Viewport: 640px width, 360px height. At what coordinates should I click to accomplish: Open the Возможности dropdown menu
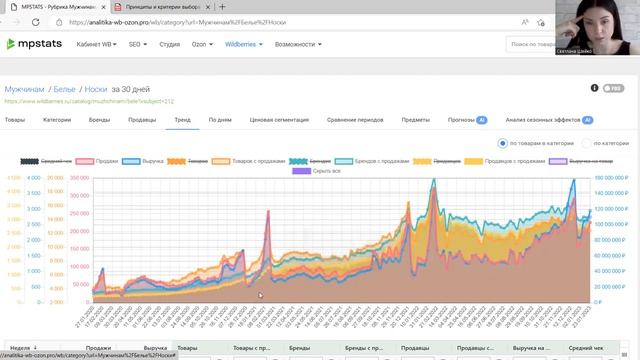[298, 44]
